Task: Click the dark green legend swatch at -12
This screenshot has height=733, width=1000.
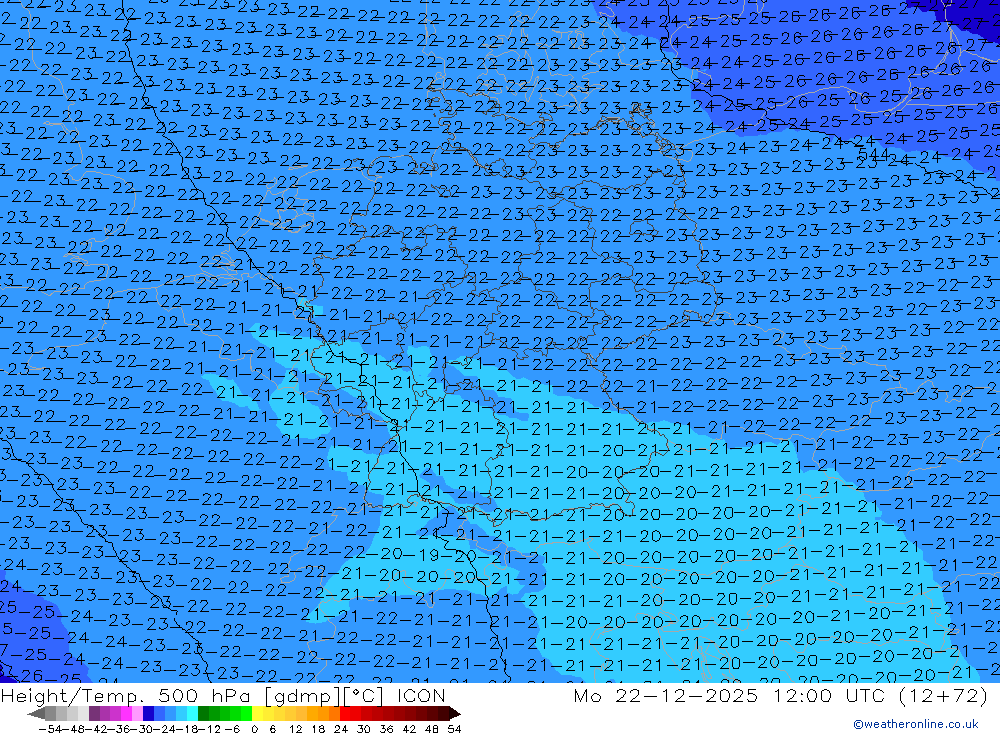Action: coord(203,713)
